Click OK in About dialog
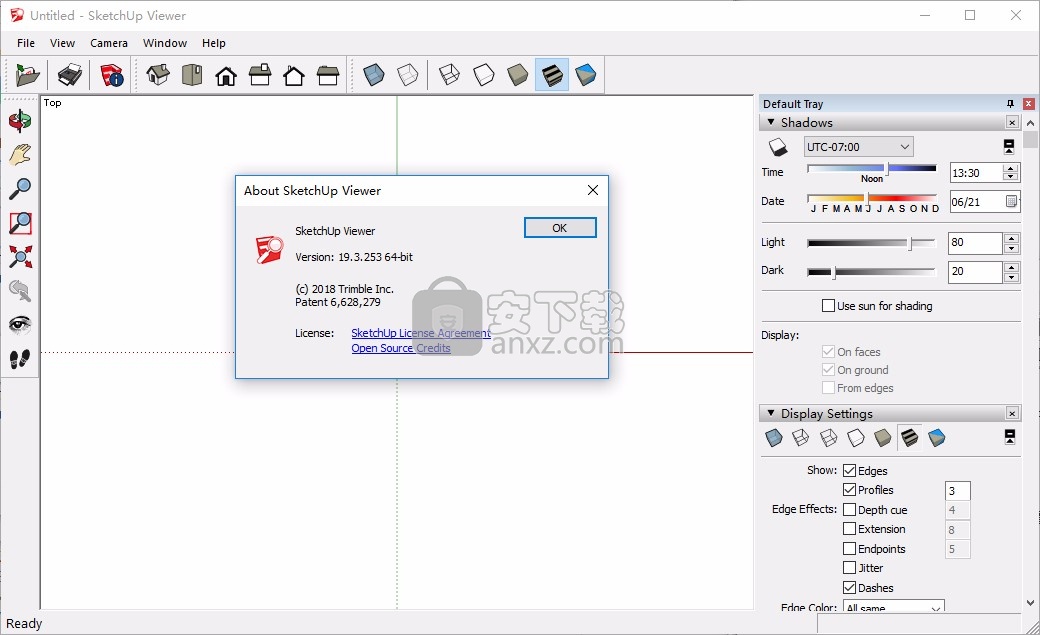 click(x=560, y=228)
